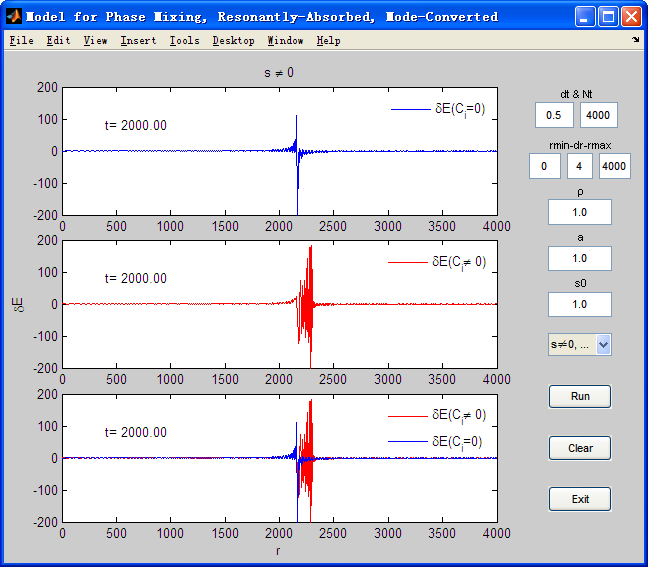
Task: Minimize the figure window
Action: coord(585,17)
